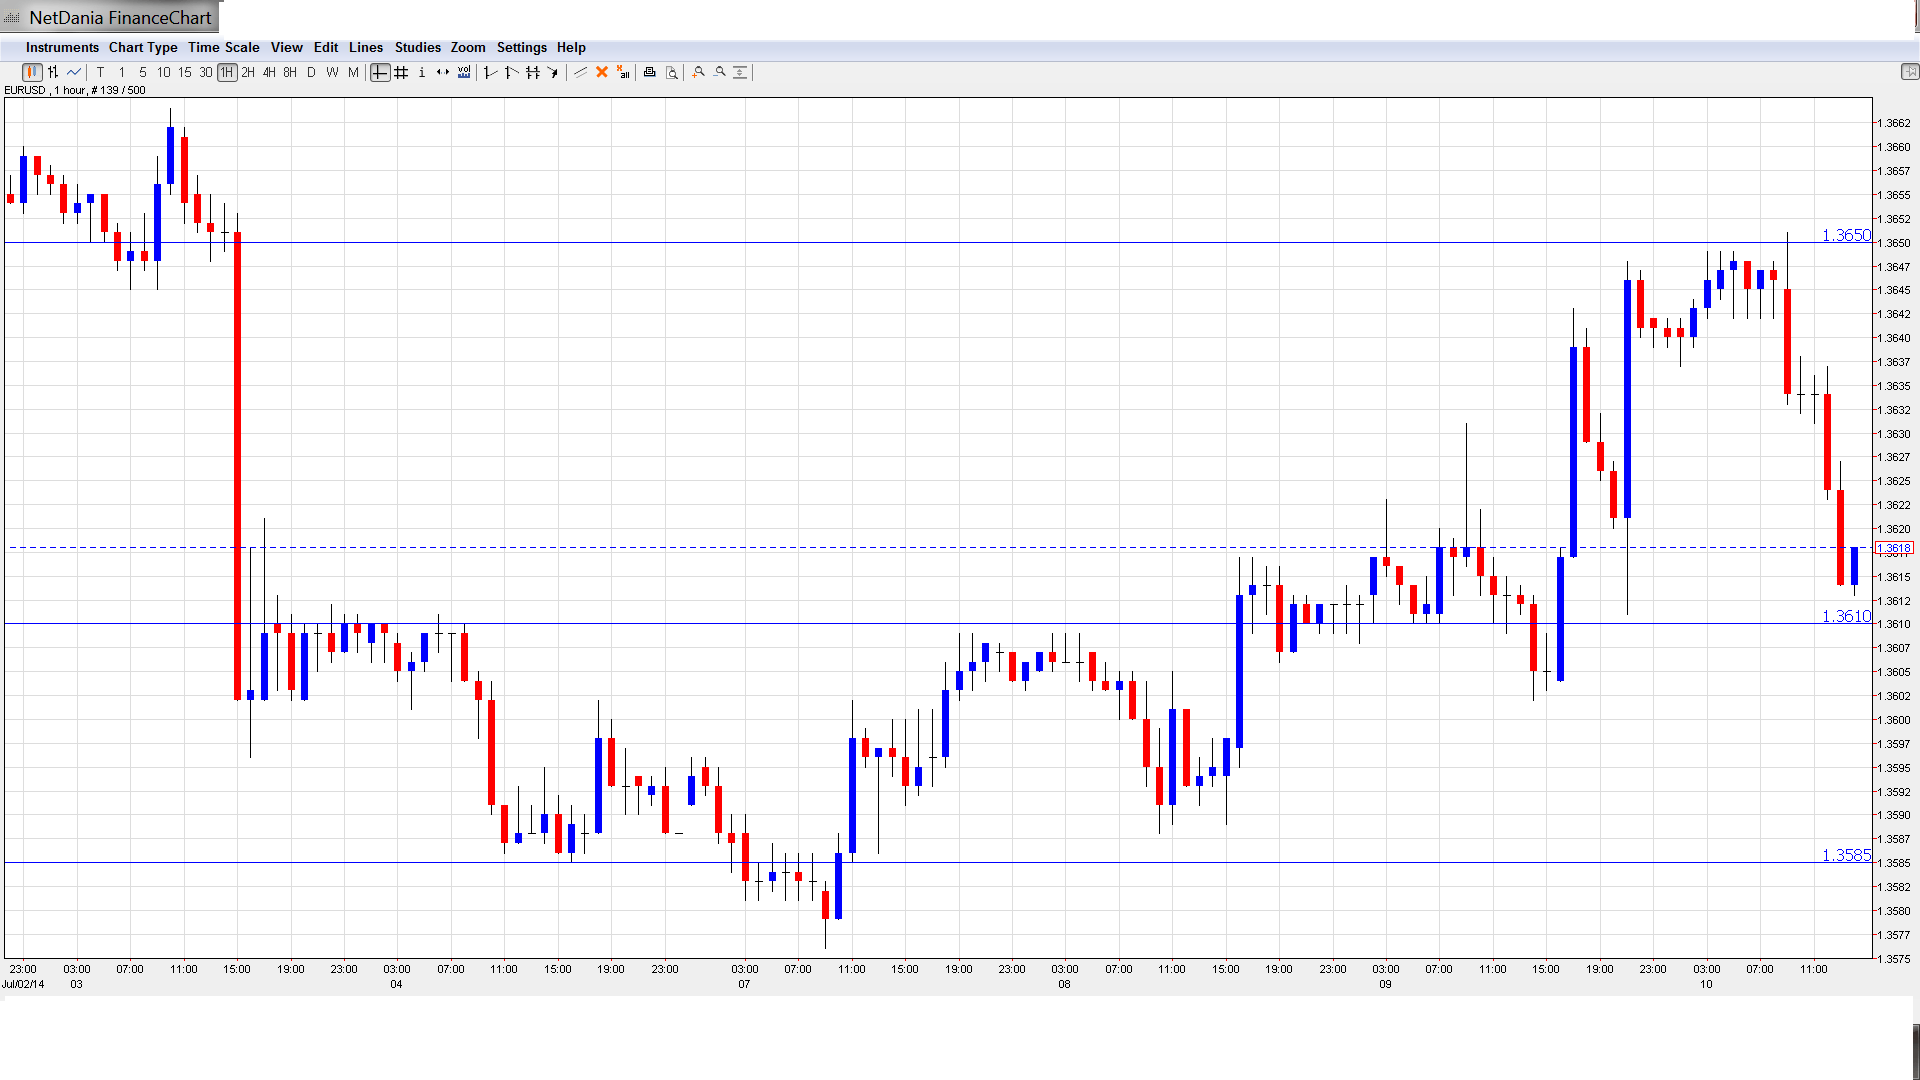The height and width of the screenshot is (1080, 1920).
Task: Click the print chart icon
Action: coord(650,72)
